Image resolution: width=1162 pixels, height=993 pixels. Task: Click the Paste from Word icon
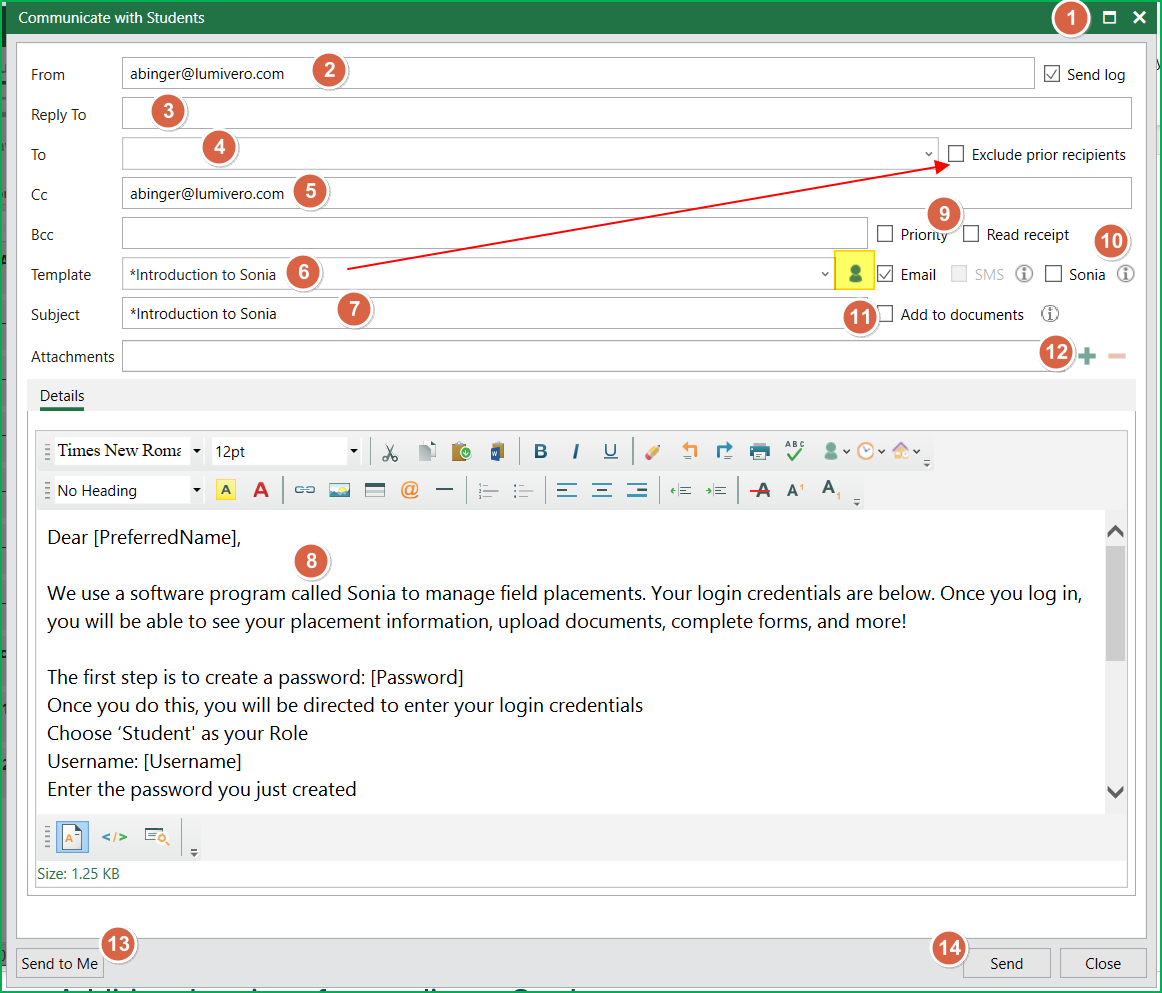point(497,451)
